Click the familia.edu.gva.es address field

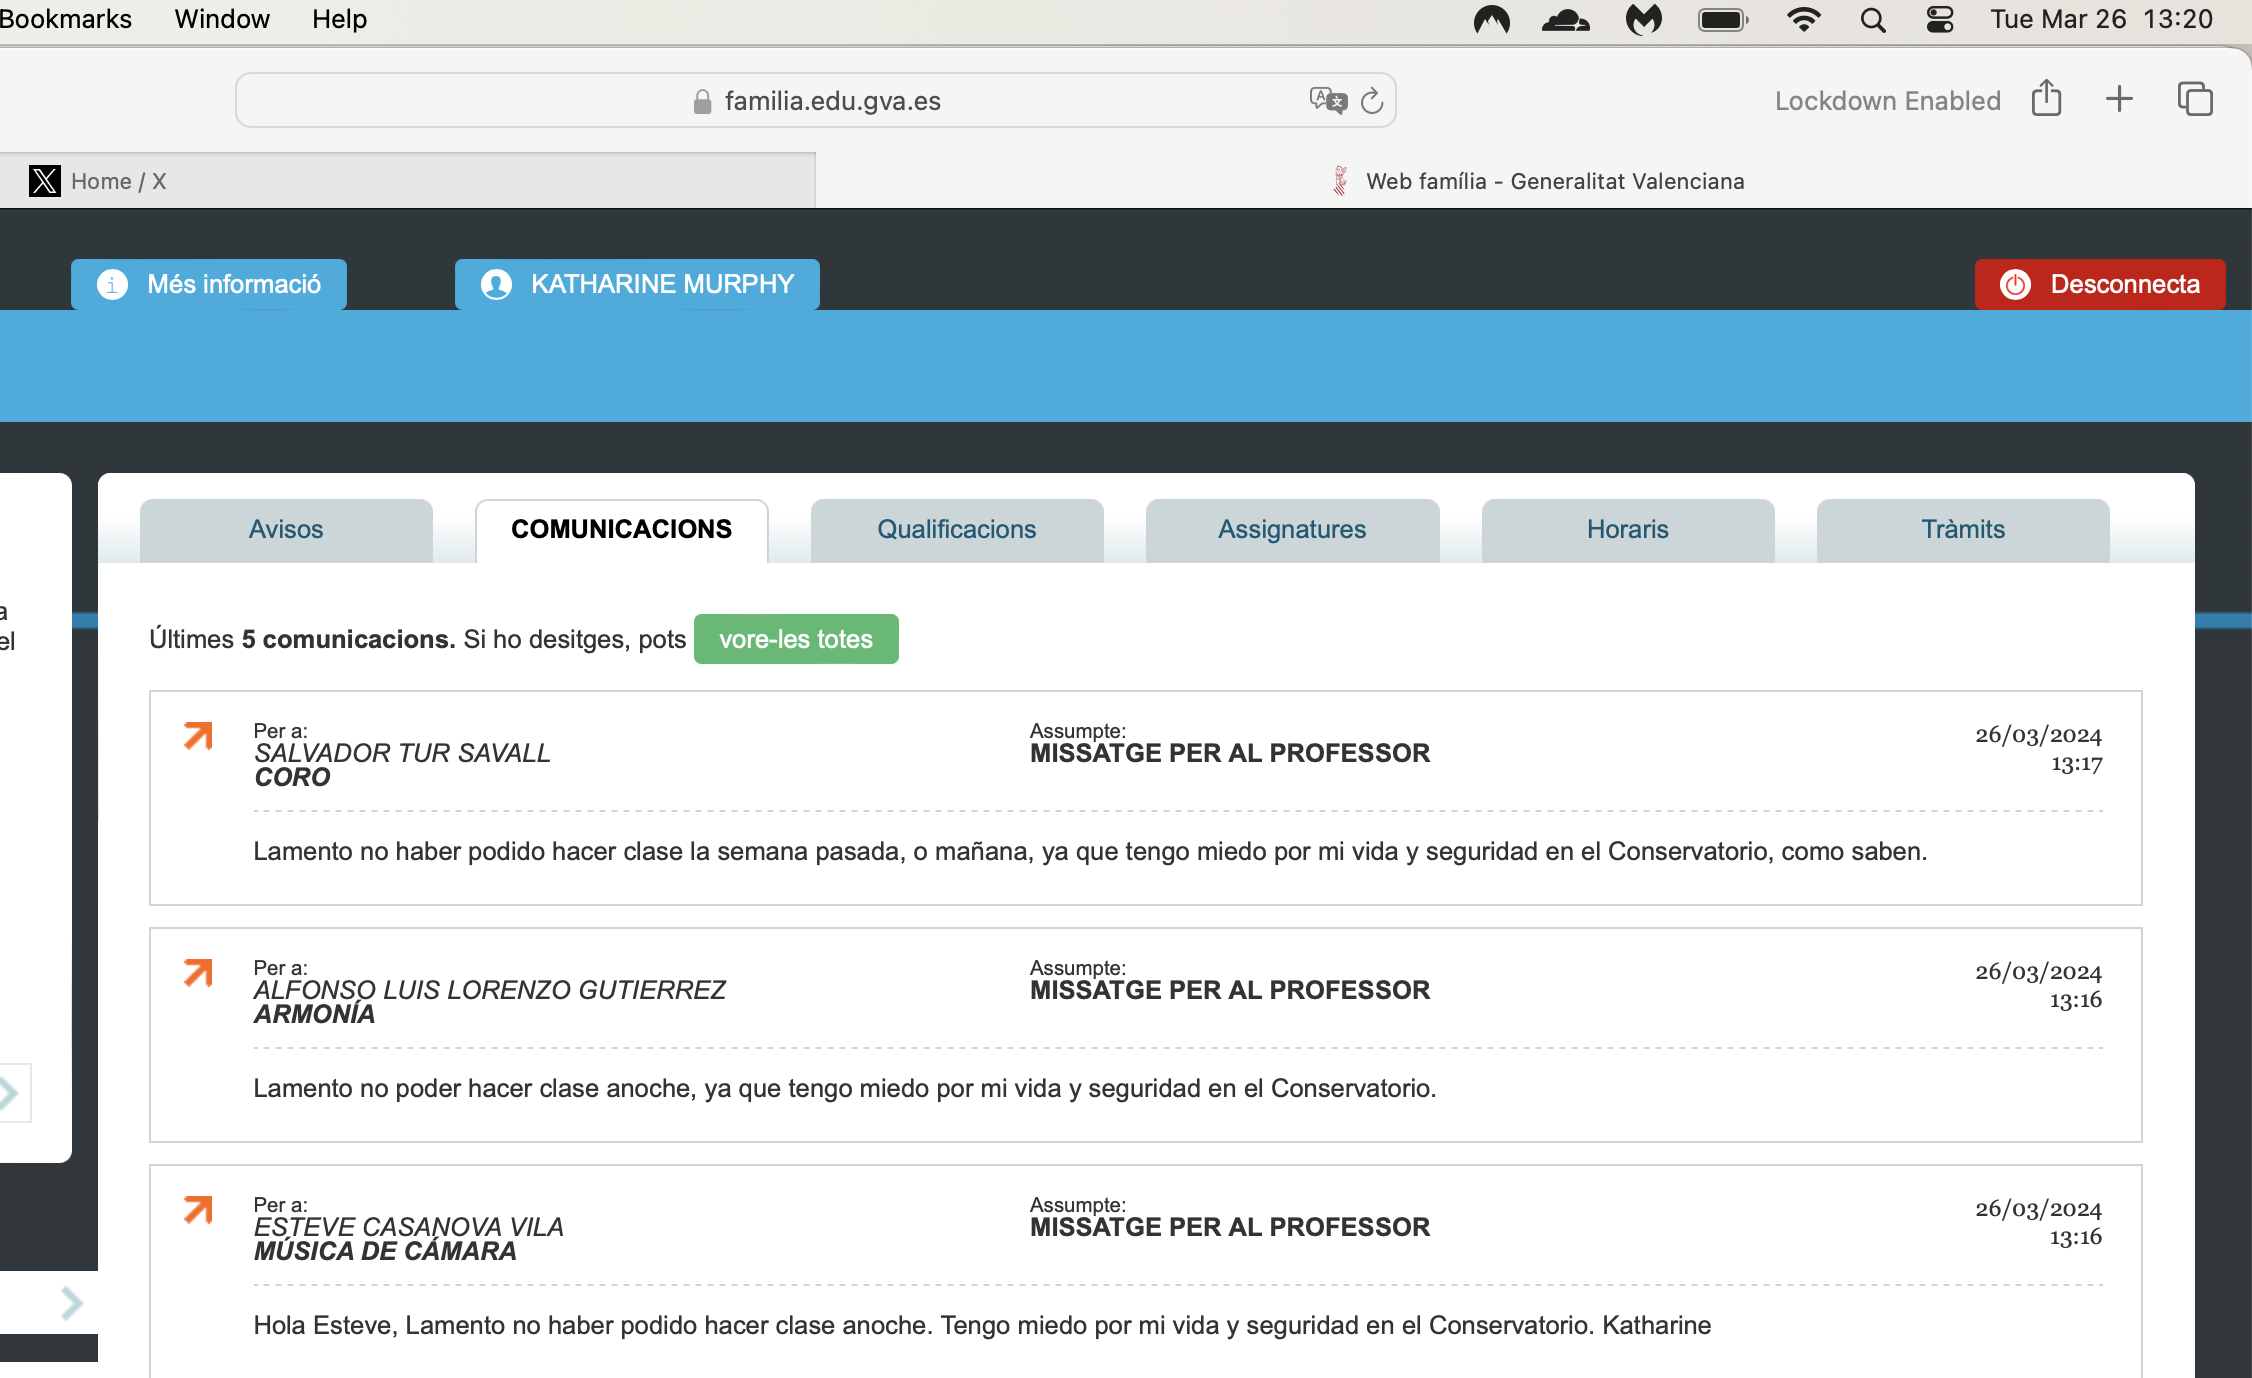pos(815,100)
